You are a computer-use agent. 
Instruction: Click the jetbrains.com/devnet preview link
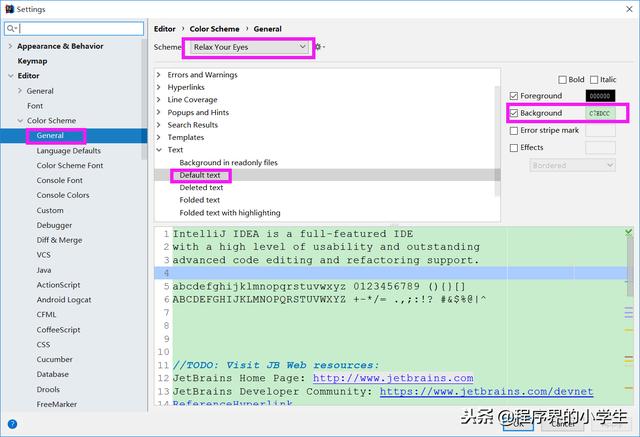point(486,391)
